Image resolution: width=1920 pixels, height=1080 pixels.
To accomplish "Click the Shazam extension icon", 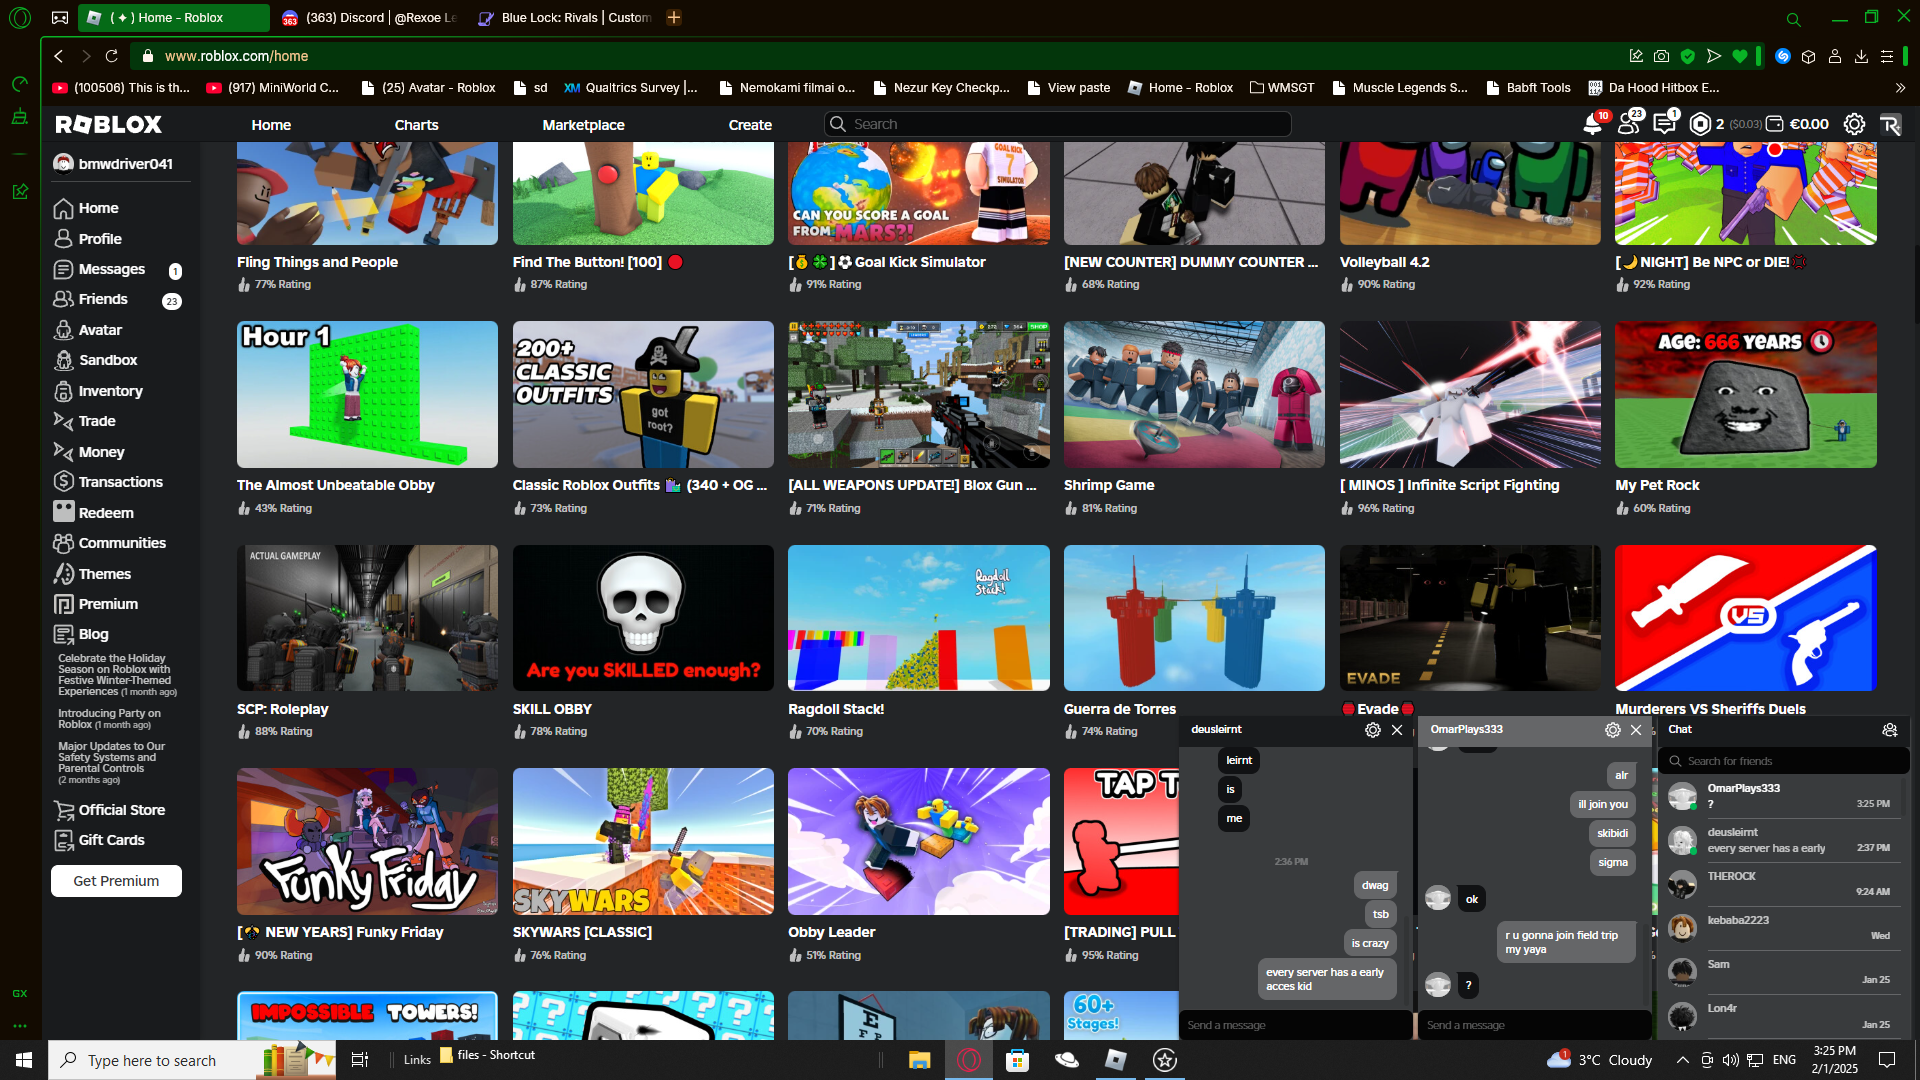I will tap(1782, 56).
